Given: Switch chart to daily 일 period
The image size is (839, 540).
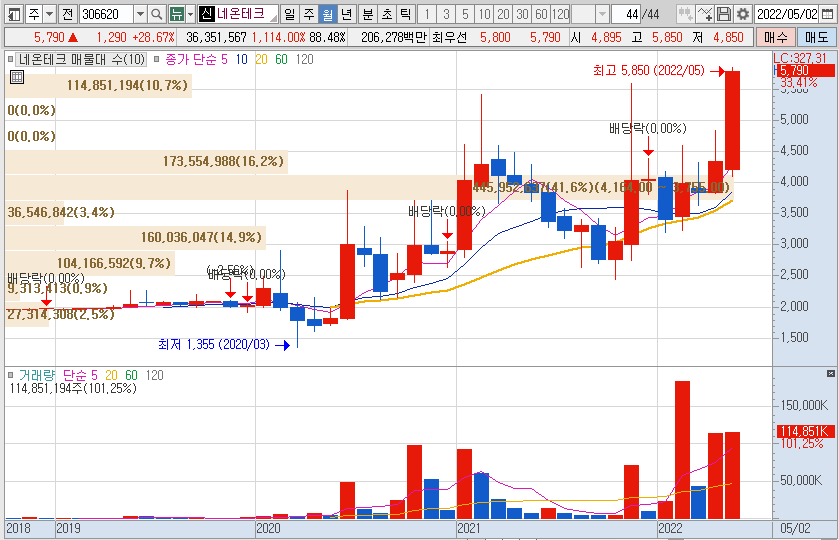Looking at the screenshot, I should point(289,14).
